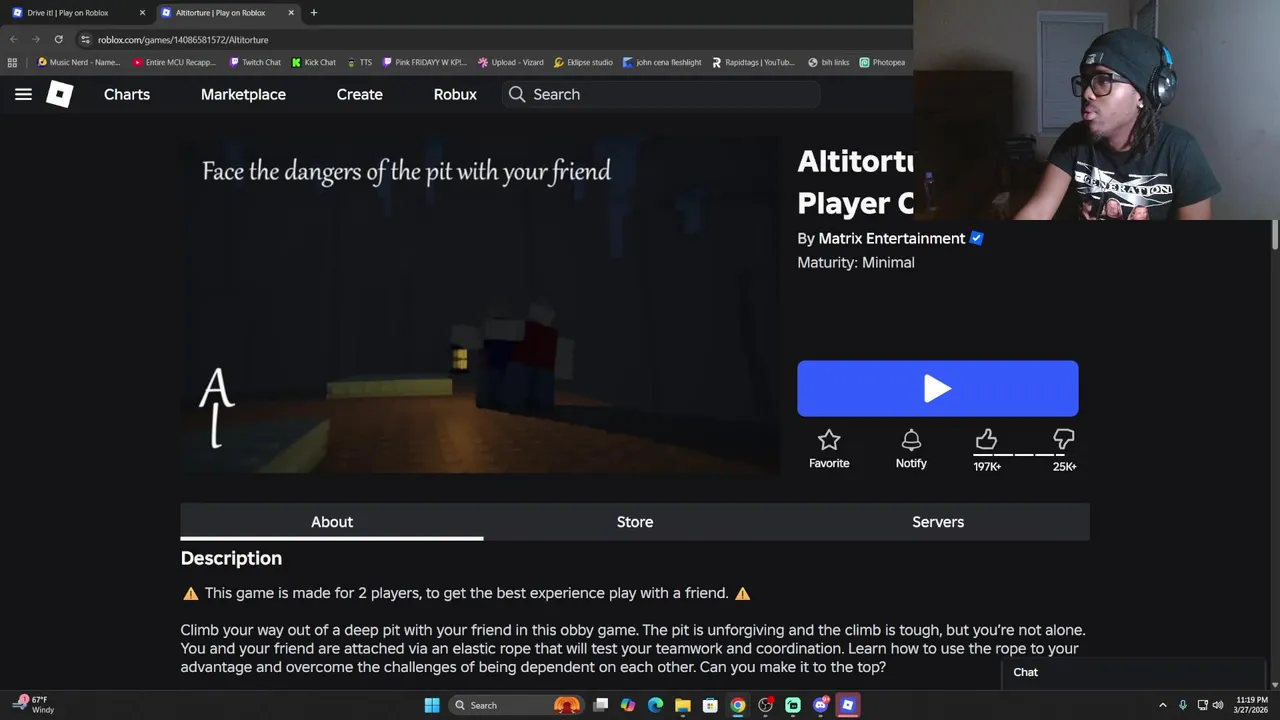Viewport: 1280px width, 720px height.
Task: Open the Eklipse studio bookmark
Action: click(583, 62)
